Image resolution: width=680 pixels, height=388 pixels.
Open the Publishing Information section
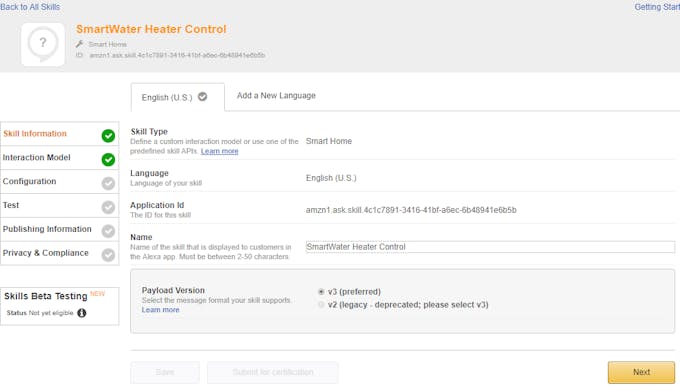tap(59, 229)
